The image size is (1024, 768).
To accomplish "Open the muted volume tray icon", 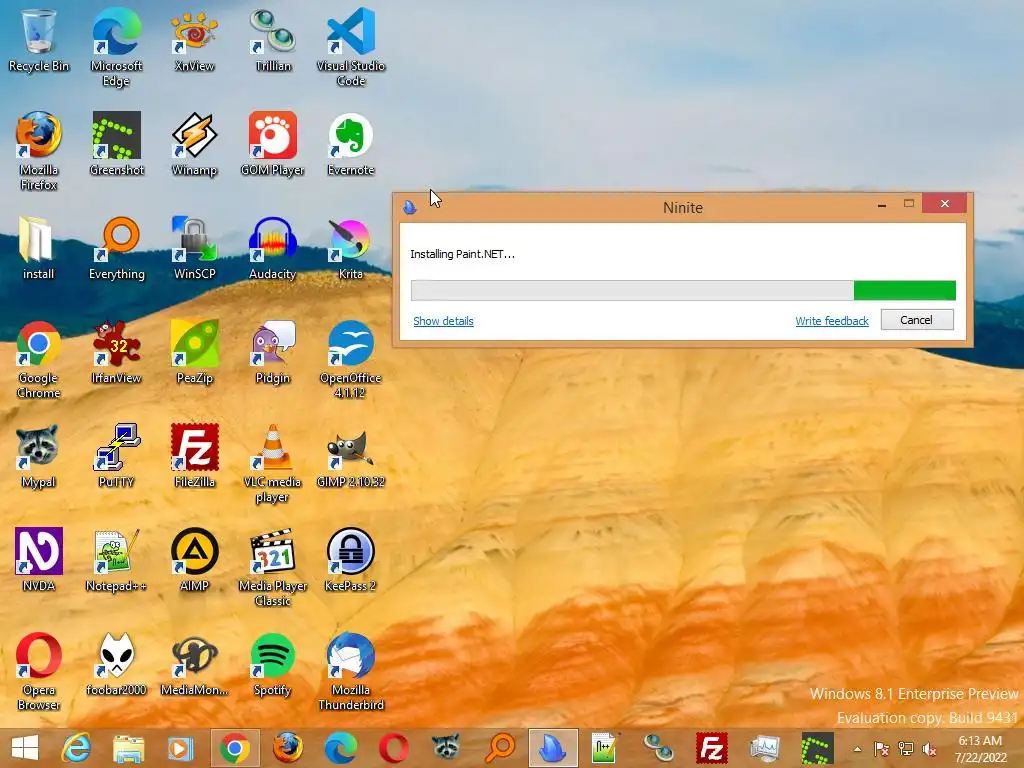I will point(929,749).
